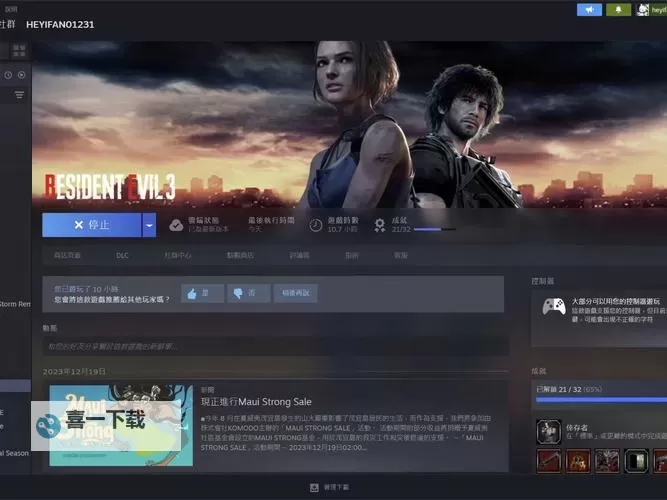Screen dimensions: 667x500
Task: Open the orange biohazard-like achievement icon
Action: [578, 461]
